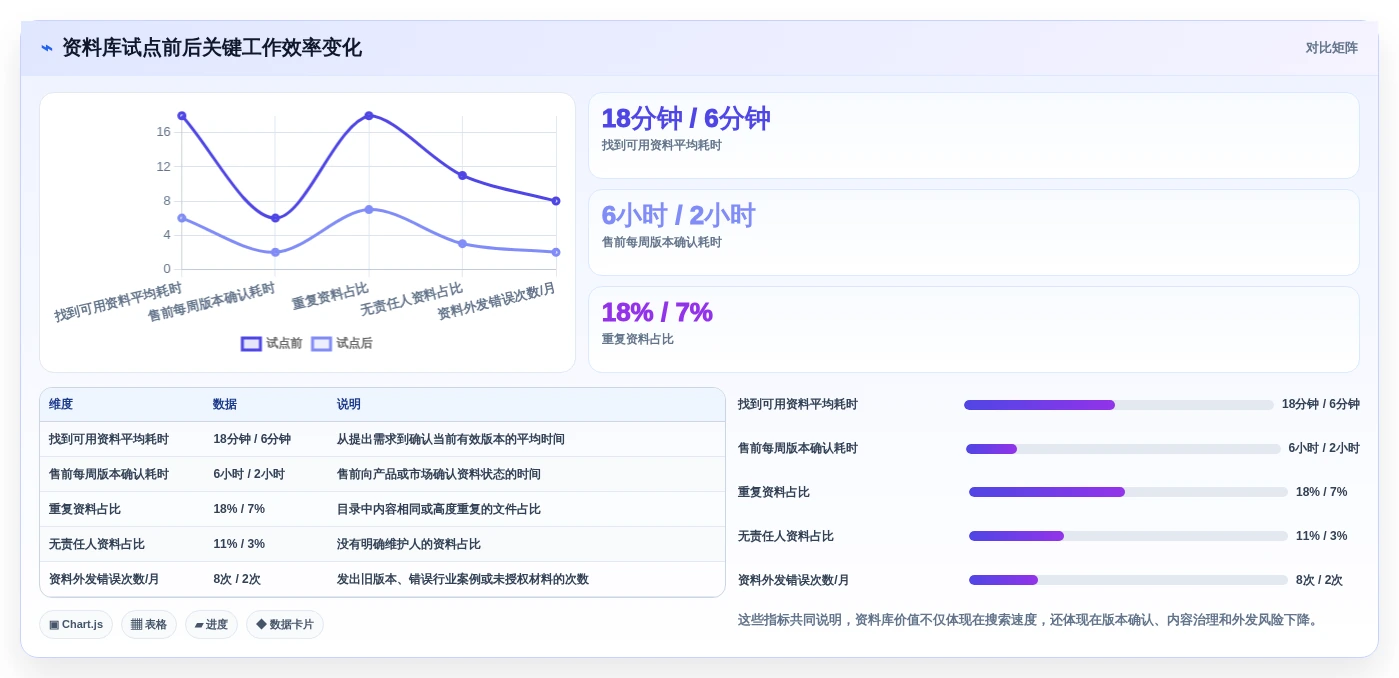The image size is (1399, 678).
Task: Click description 售前向产品或市场确认资料状态的时间
Action: tap(439, 474)
